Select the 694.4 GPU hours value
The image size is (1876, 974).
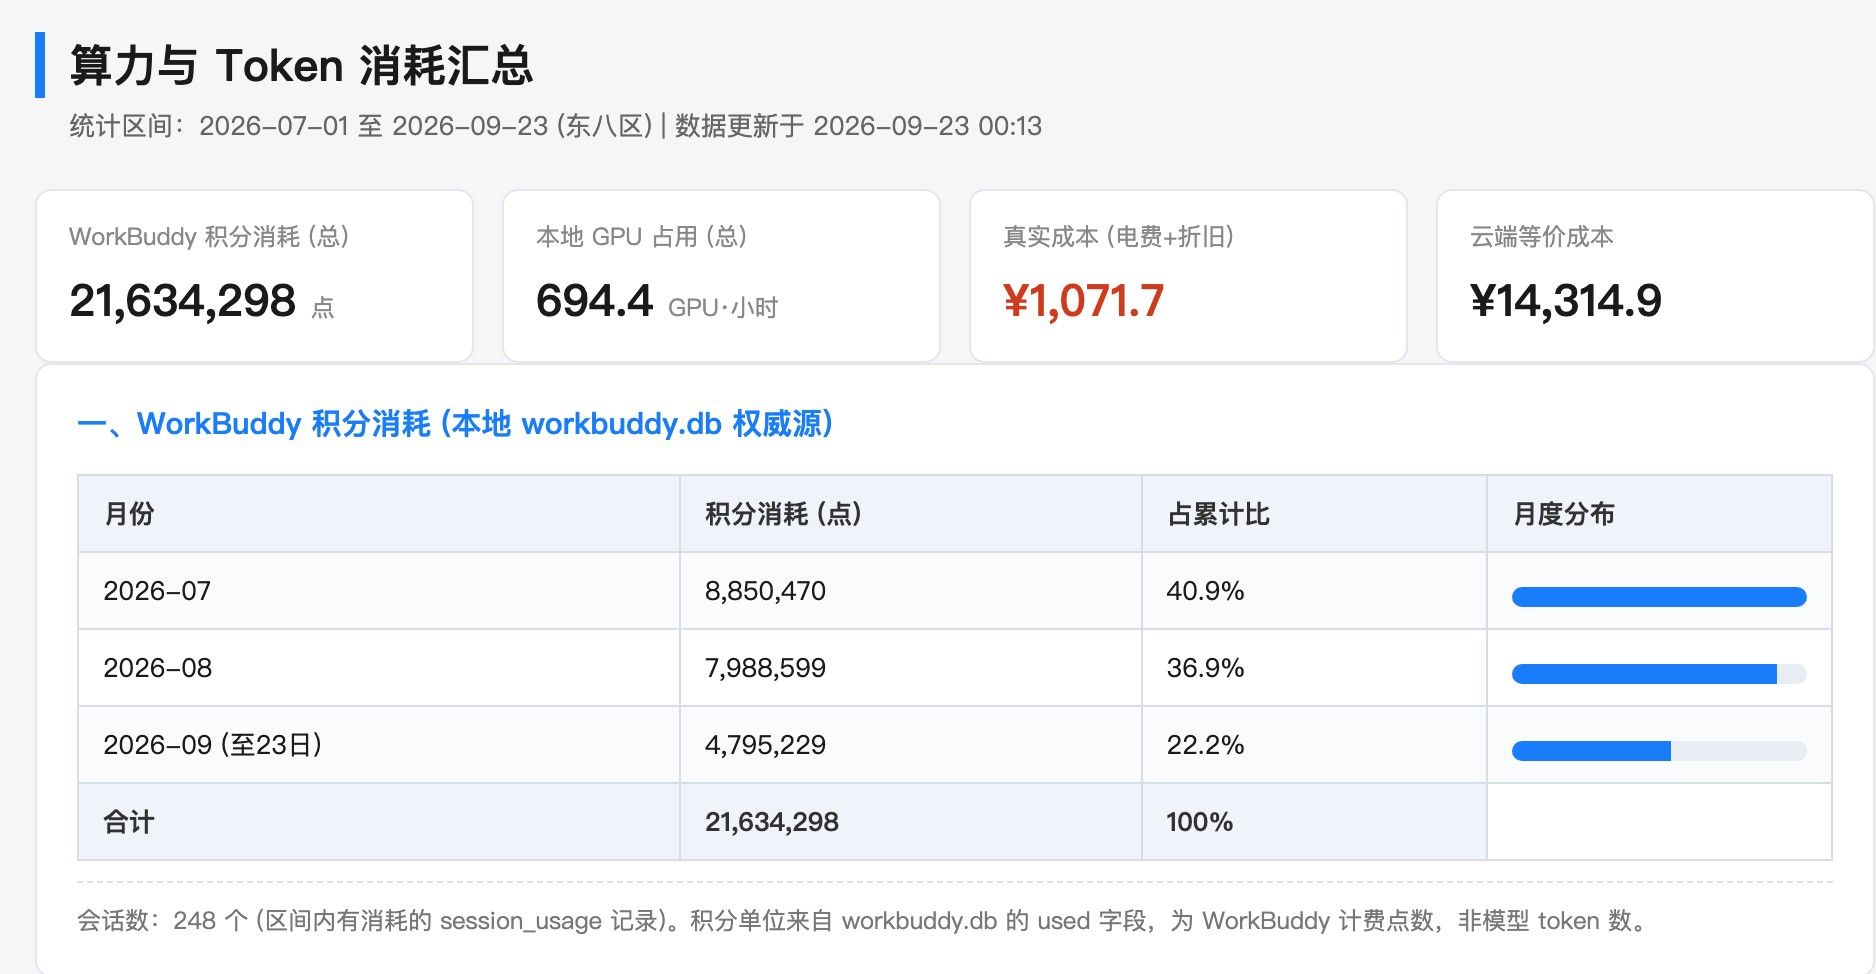(x=594, y=300)
